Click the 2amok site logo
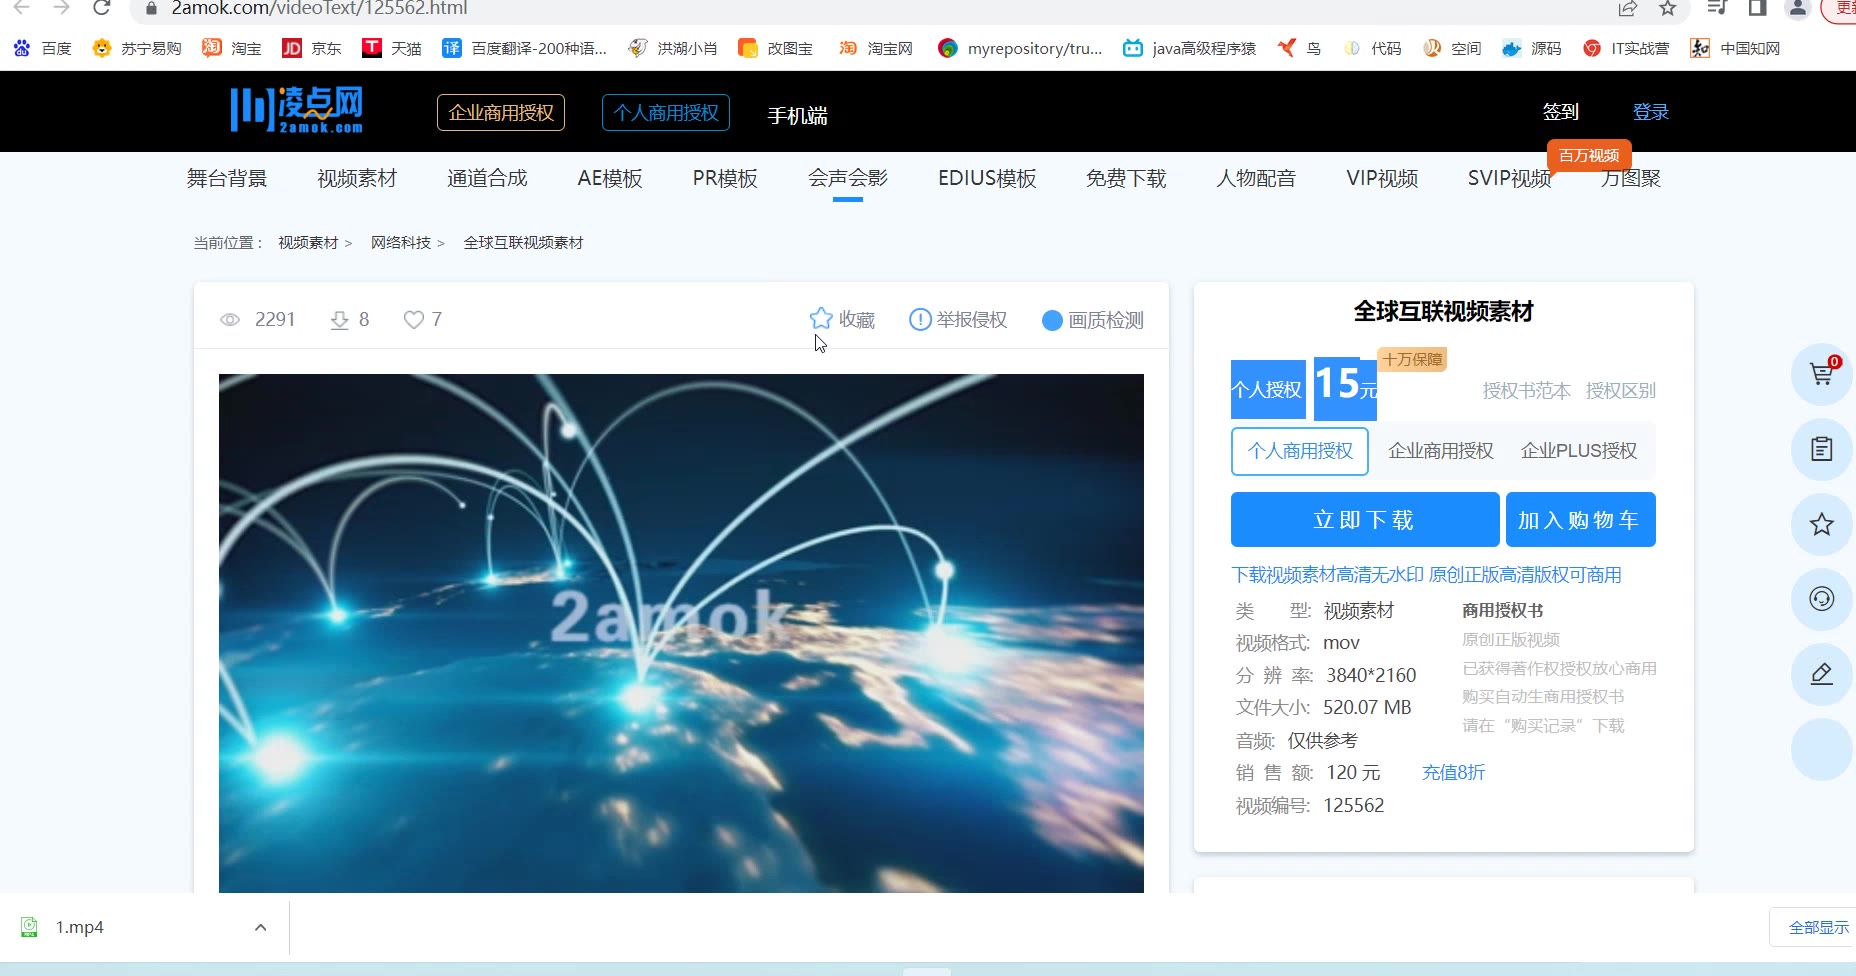The width and height of the screenshot is (1856, 976). tap(297, 110)
